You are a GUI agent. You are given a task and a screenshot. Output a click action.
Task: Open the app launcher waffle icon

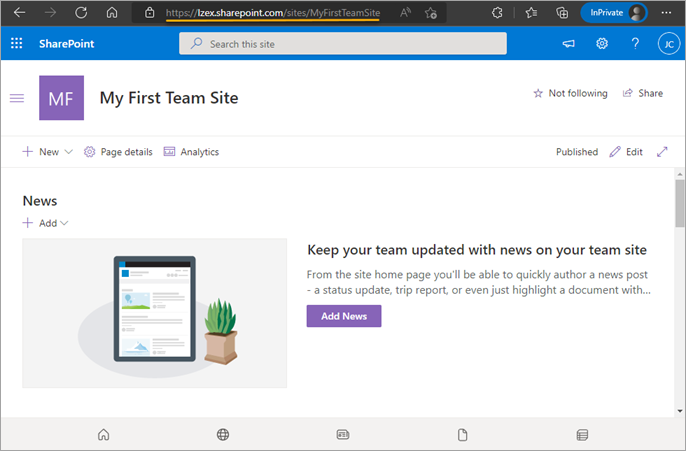coord(17,43)
